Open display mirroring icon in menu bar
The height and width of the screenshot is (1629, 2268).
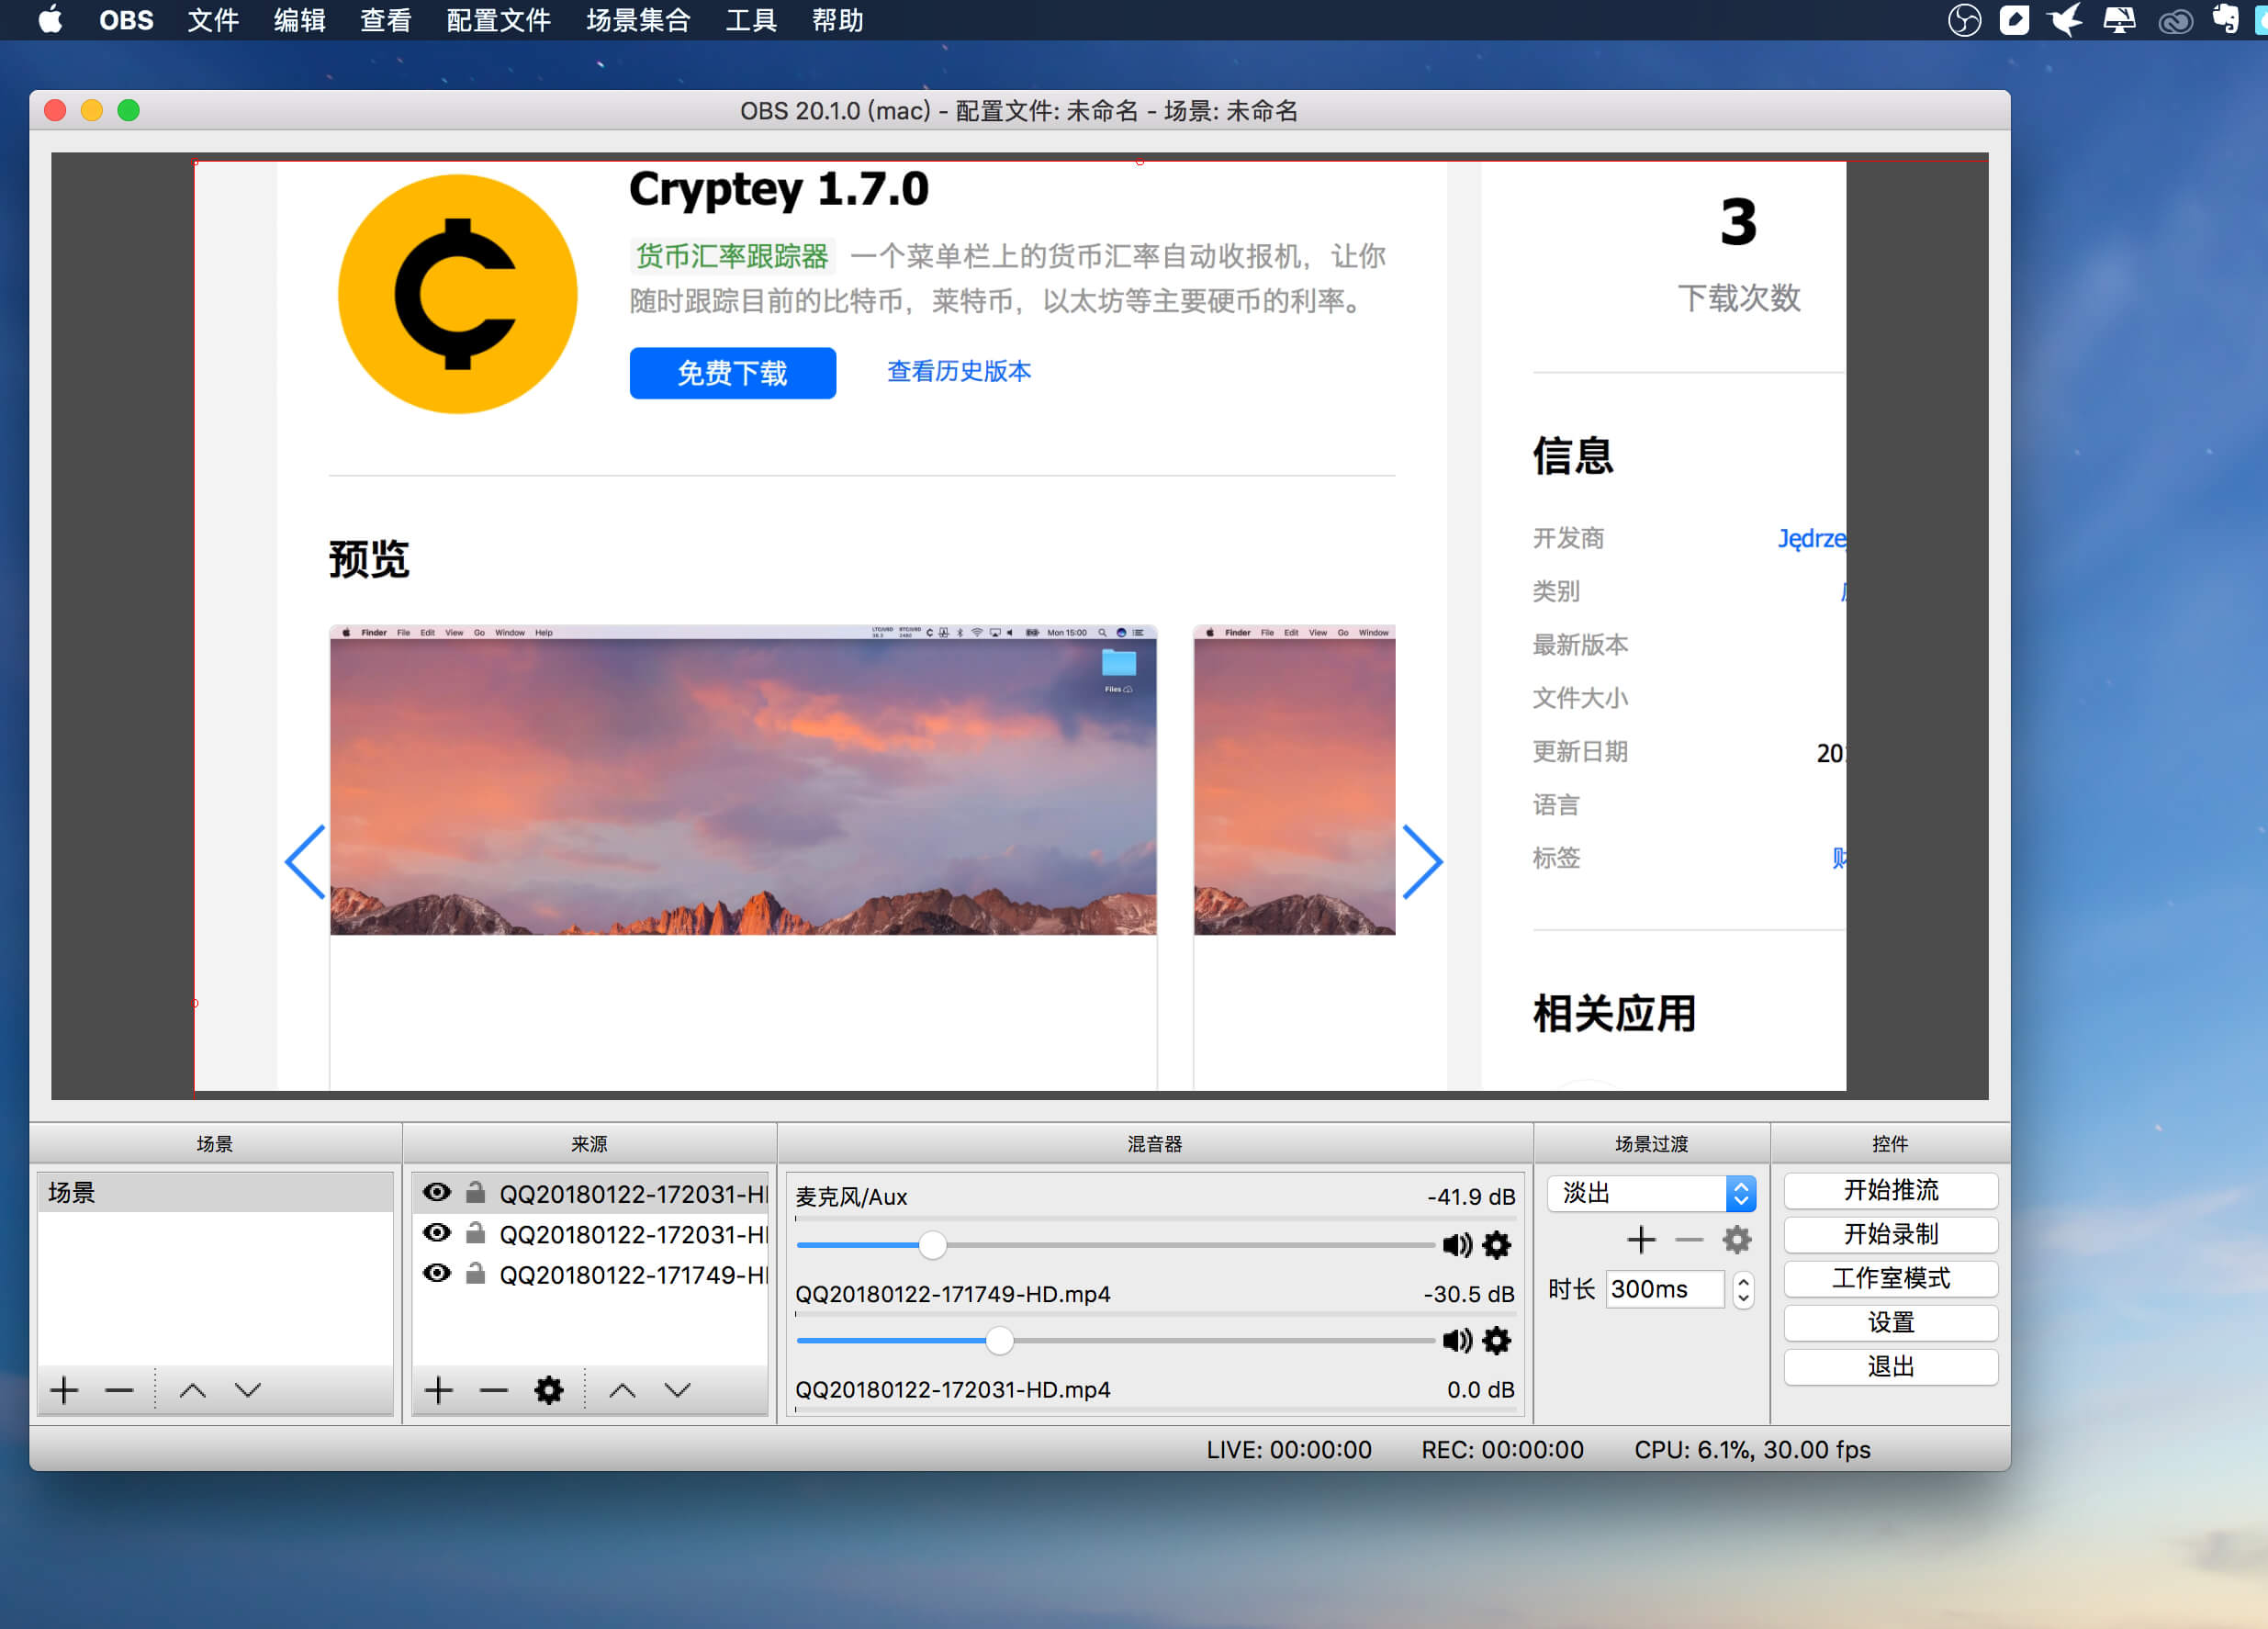tap(2119, 20)
